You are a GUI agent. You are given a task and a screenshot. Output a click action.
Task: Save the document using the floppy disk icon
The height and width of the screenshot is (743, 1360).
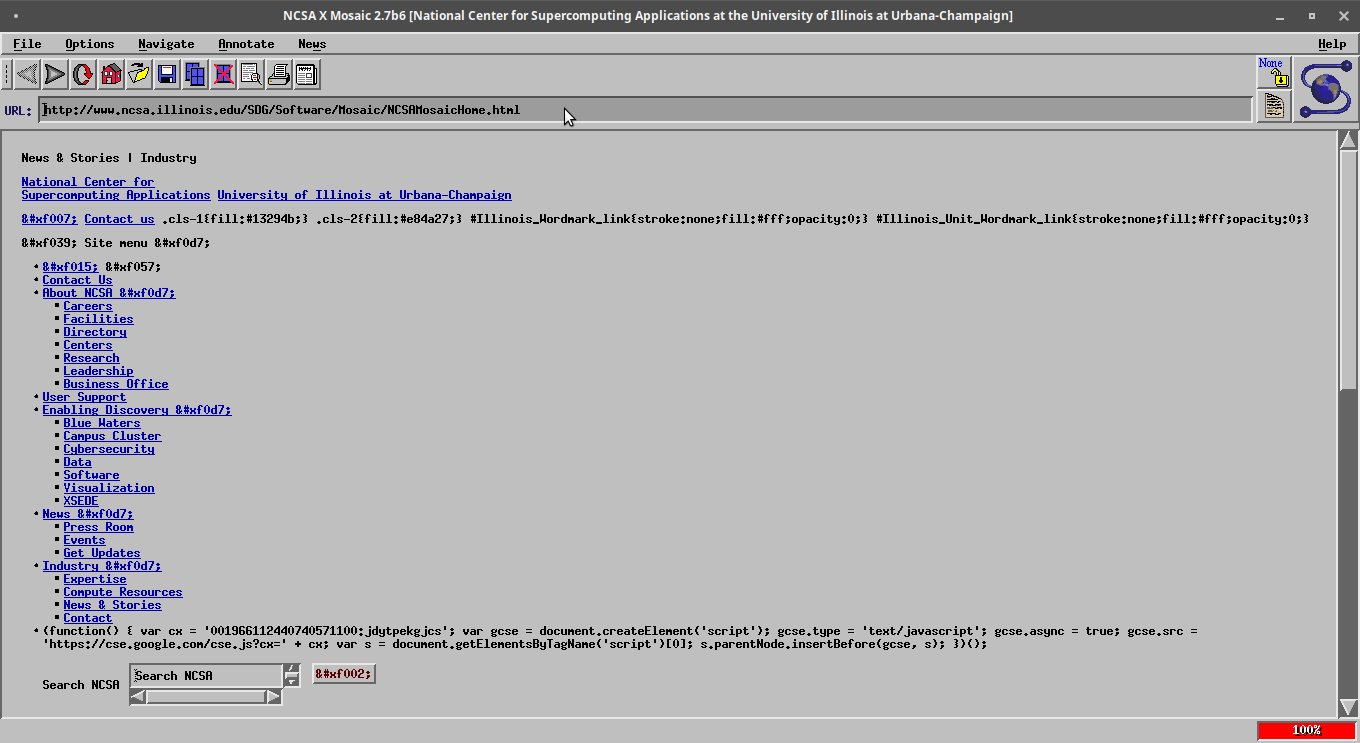(167, 74)
